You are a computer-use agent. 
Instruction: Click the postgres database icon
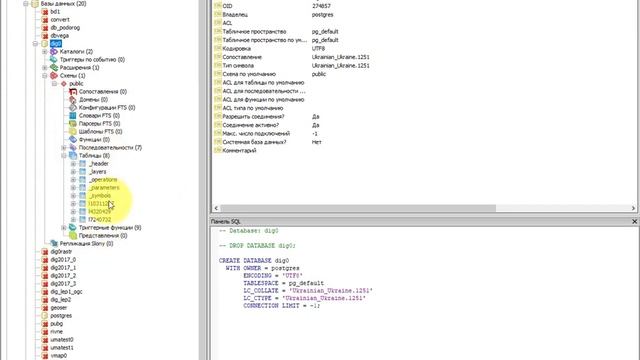[x=45, y=316]
